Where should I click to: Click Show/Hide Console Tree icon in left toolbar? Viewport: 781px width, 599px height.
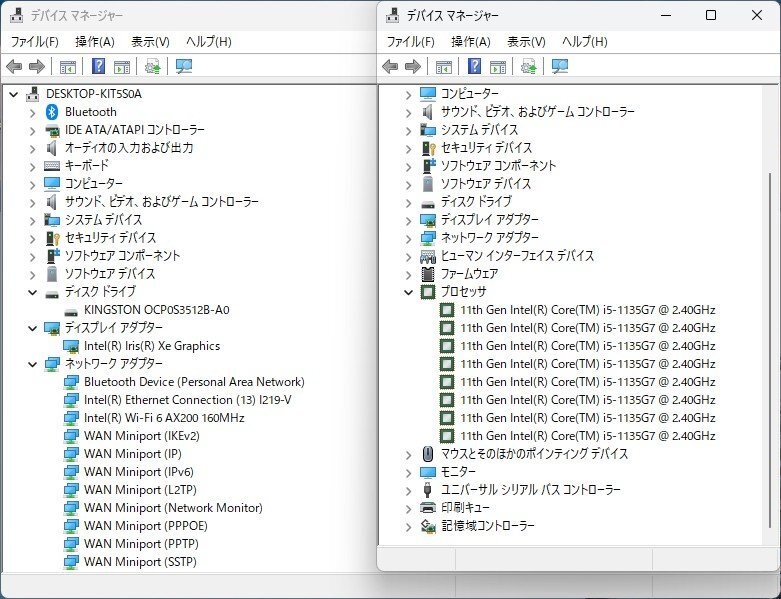pos(68,67)
